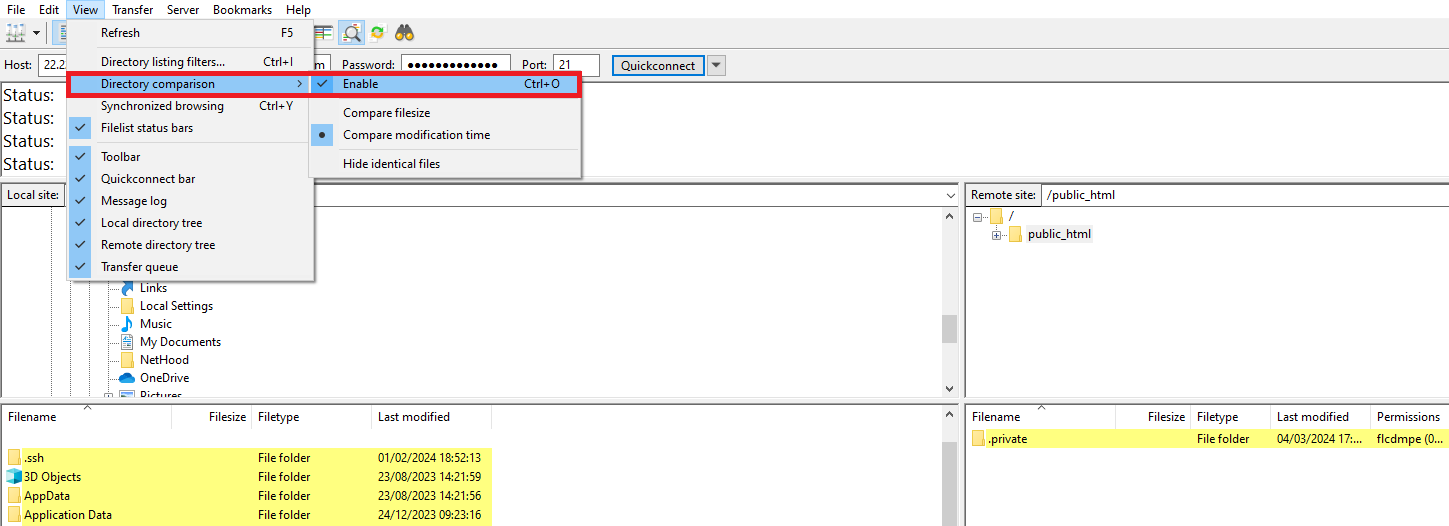The height and width of the screenshot is (526, 1449).
Task: Open the OneDrive folder in local tree
Action: coord(164,378)
